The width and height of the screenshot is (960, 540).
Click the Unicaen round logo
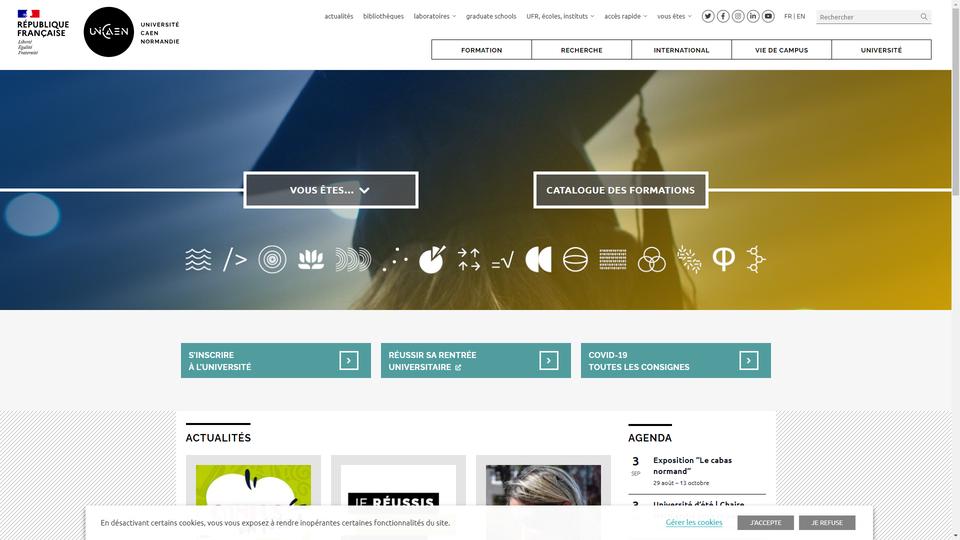click(x=108, y=32)
